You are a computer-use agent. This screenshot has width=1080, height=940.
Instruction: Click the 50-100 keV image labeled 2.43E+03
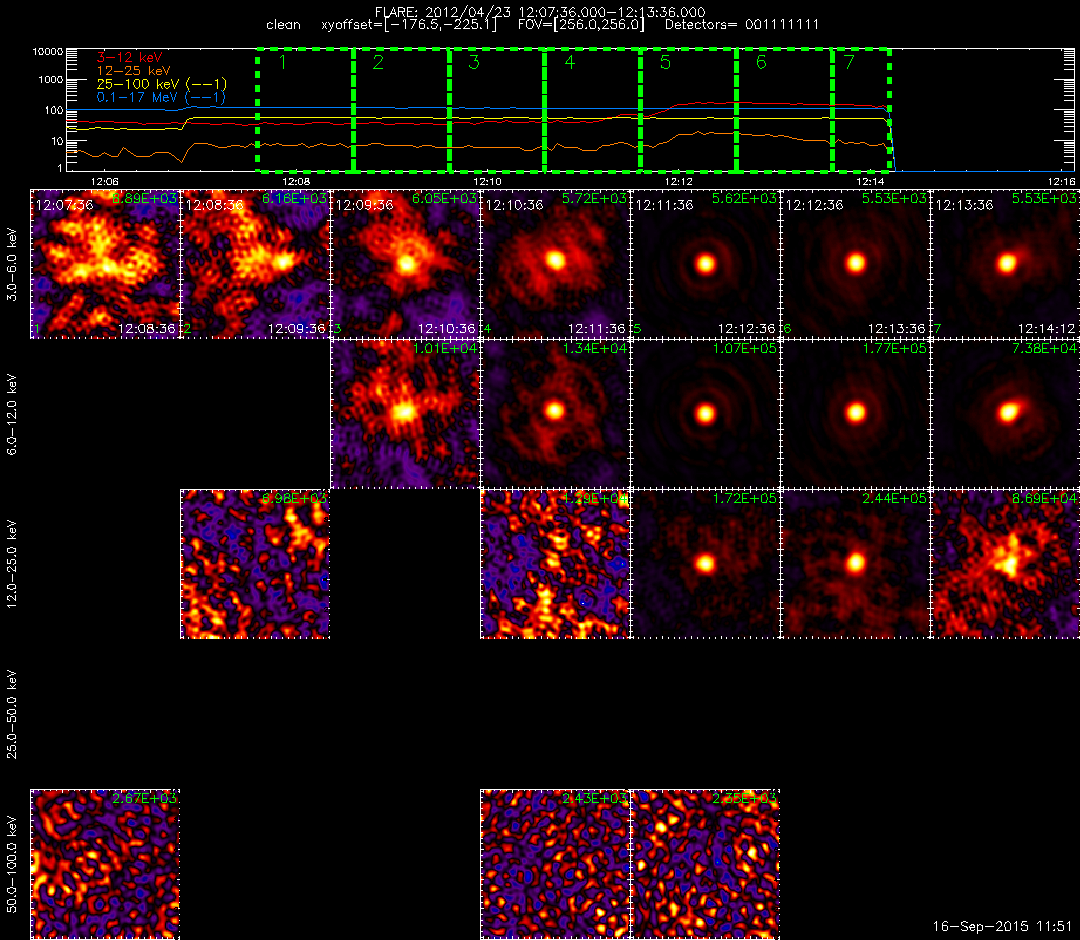(x=555, y=864)
